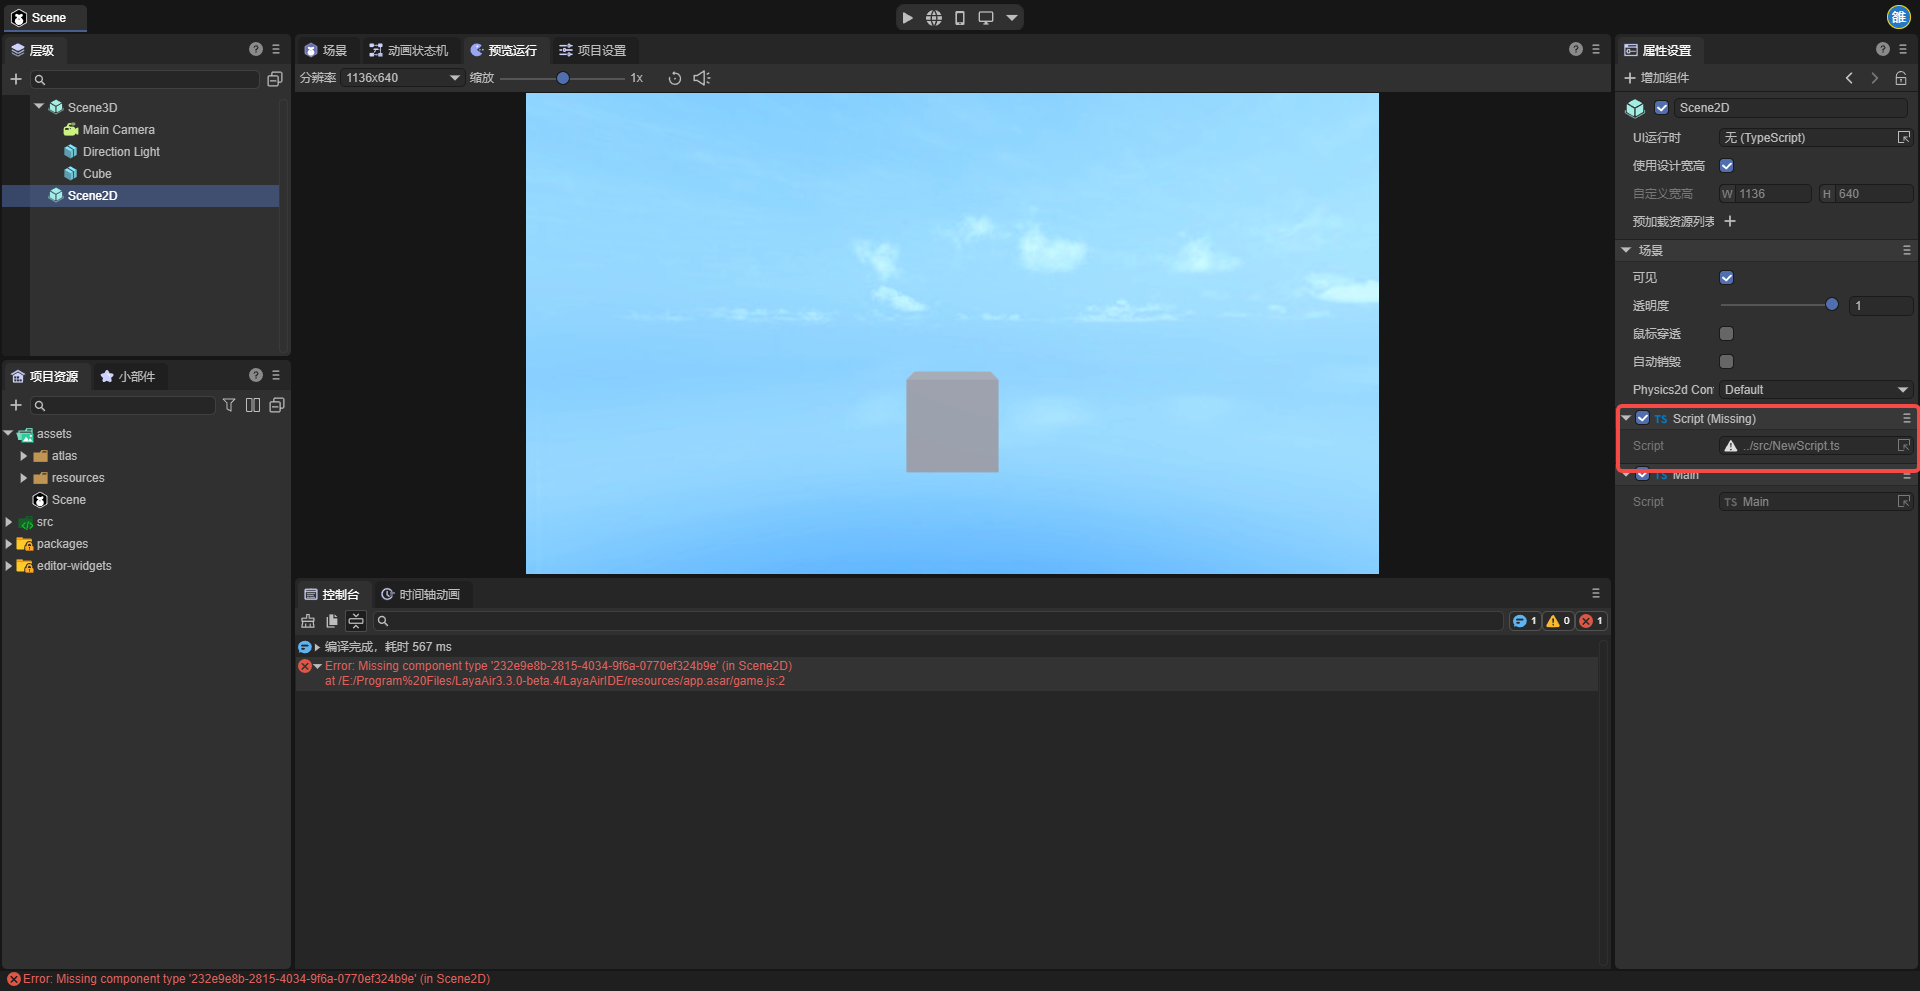
Task: Click the 透明度 opacity slider handle
Action: click(1831, 305)
